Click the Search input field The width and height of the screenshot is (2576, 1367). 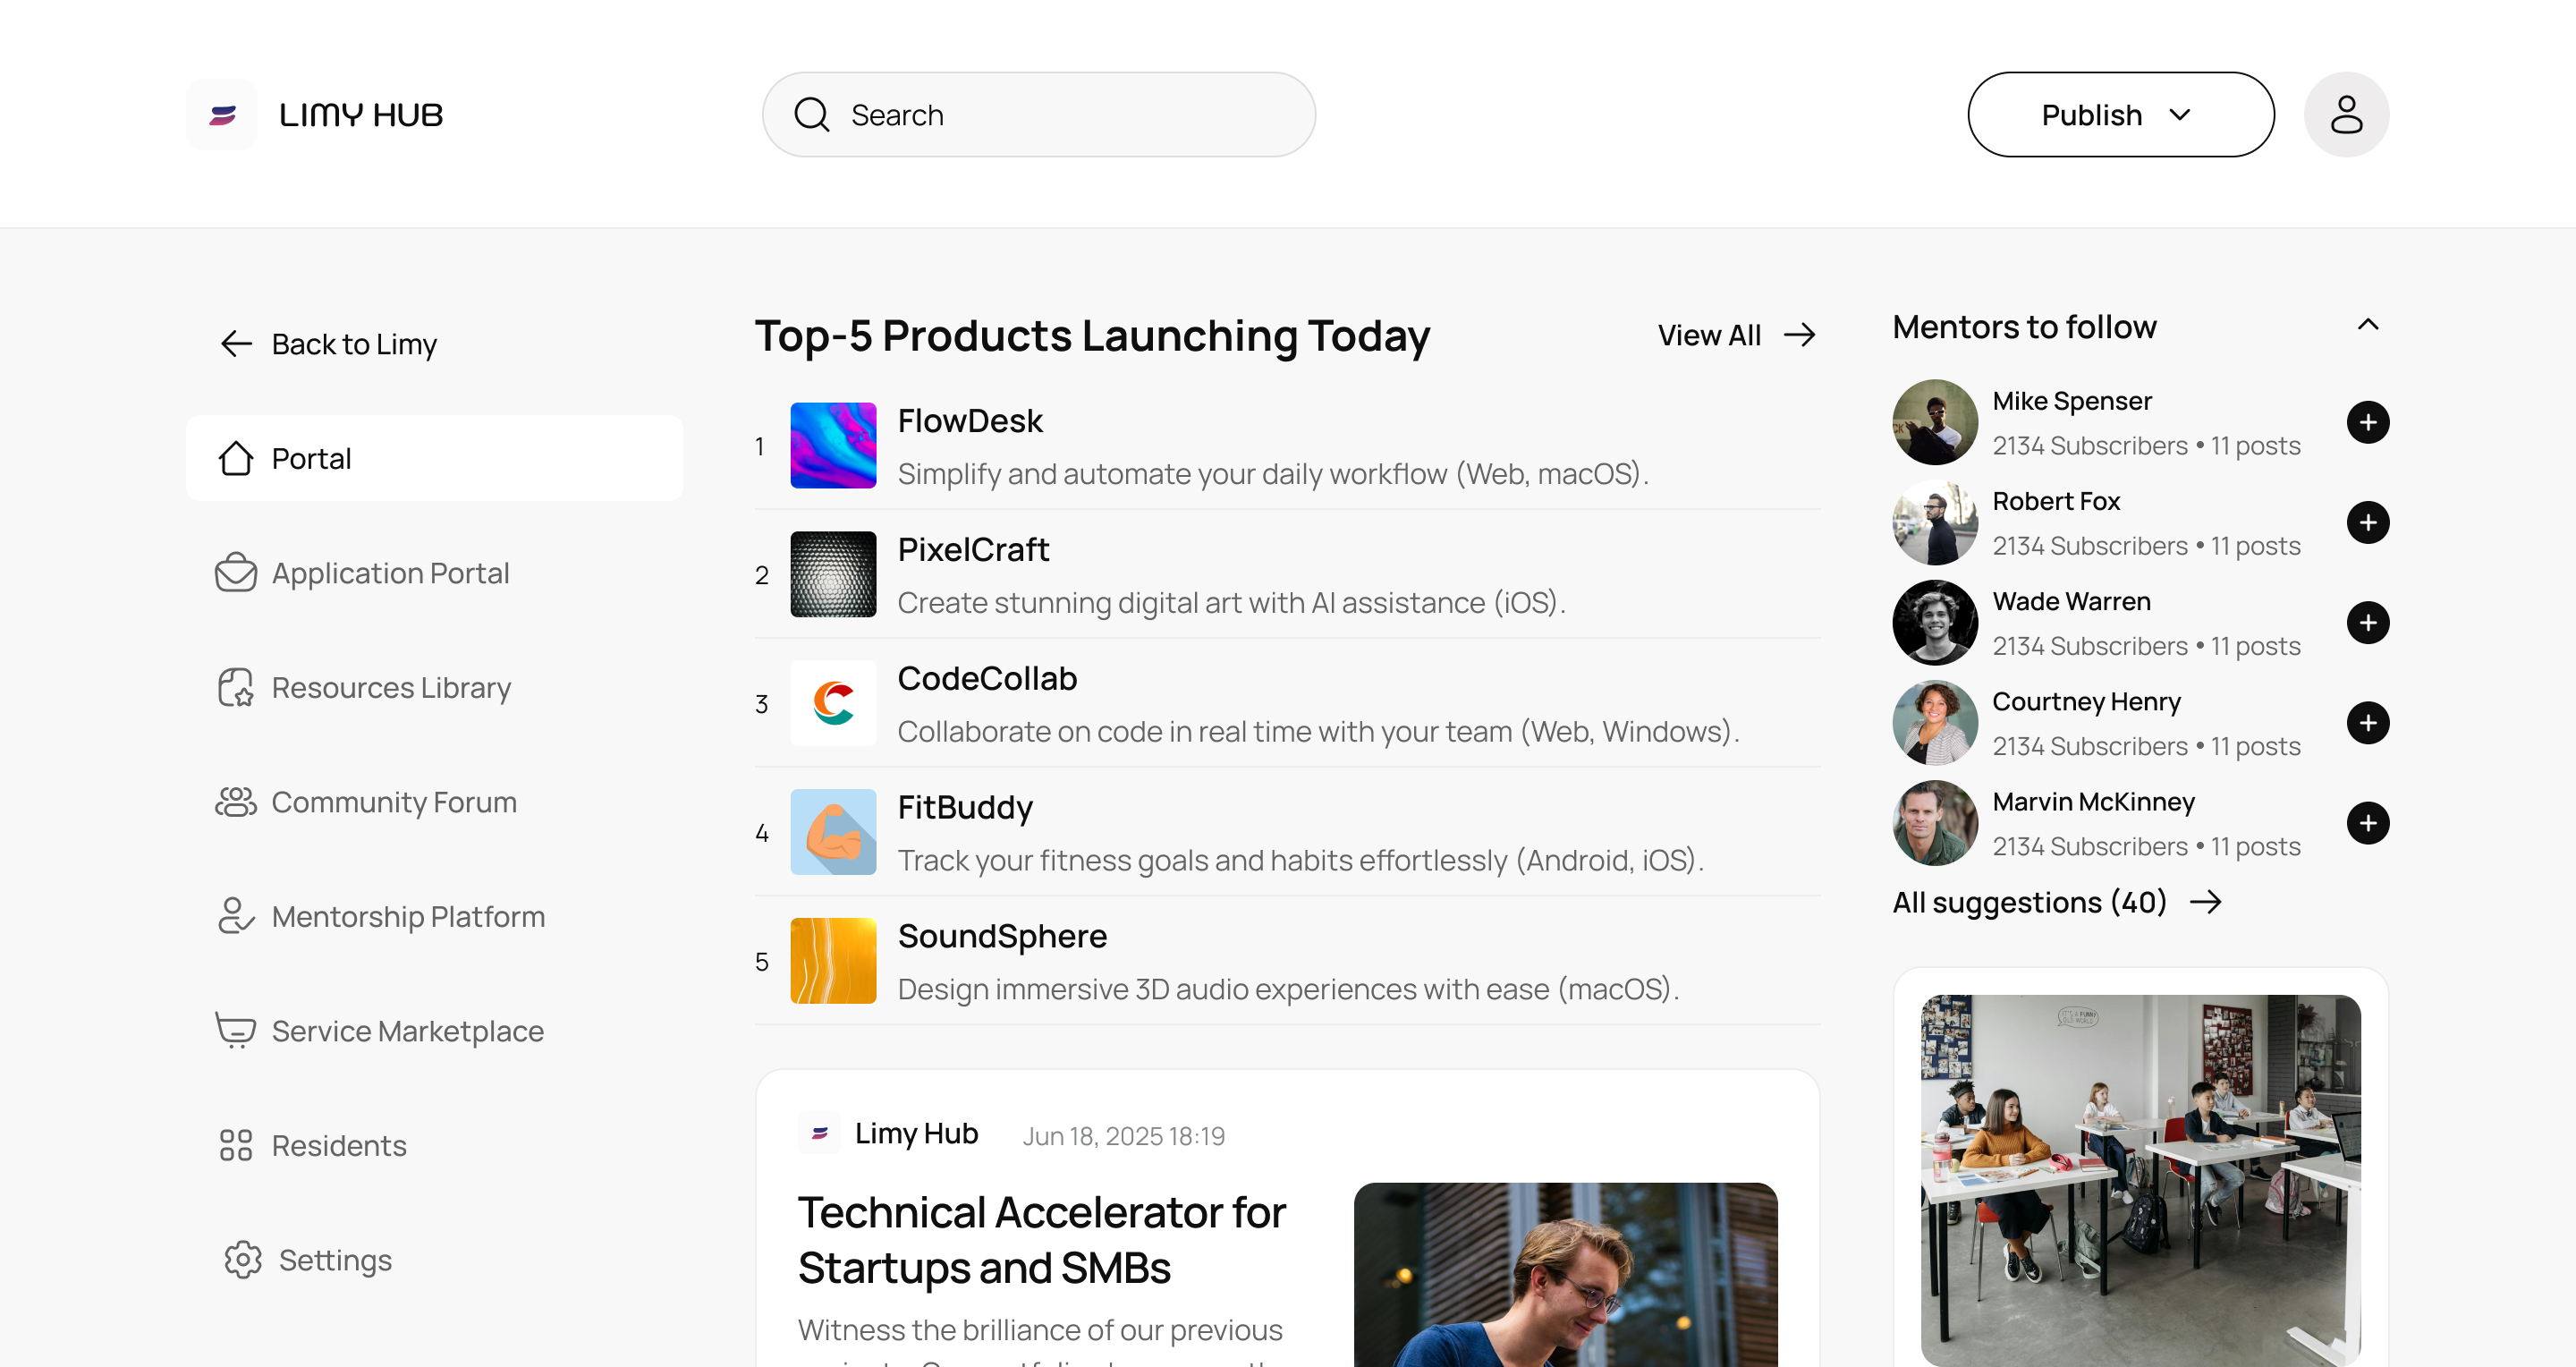point(1038,114)
